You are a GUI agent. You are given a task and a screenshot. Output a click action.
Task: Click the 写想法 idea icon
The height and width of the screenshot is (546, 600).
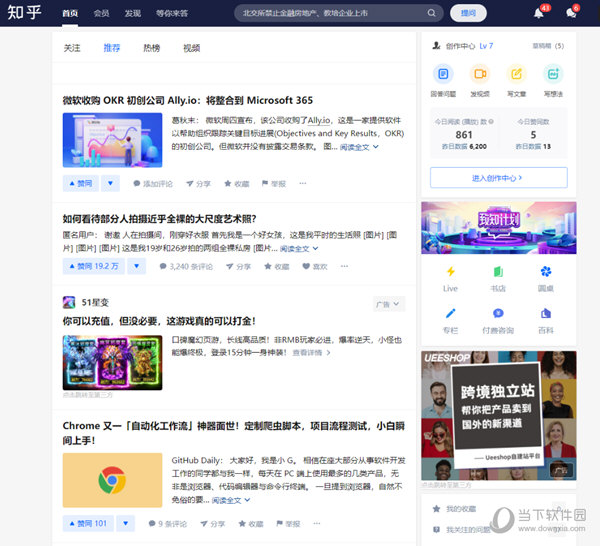[553, 73]
